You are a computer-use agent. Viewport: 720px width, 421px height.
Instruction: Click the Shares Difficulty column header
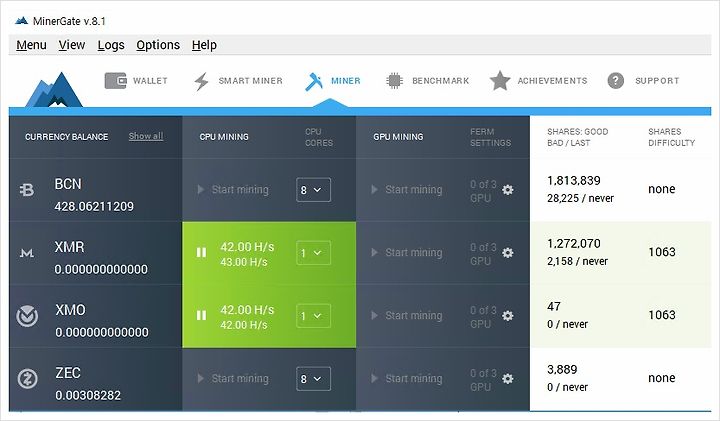pyautogui.click(x=671, y=137)
